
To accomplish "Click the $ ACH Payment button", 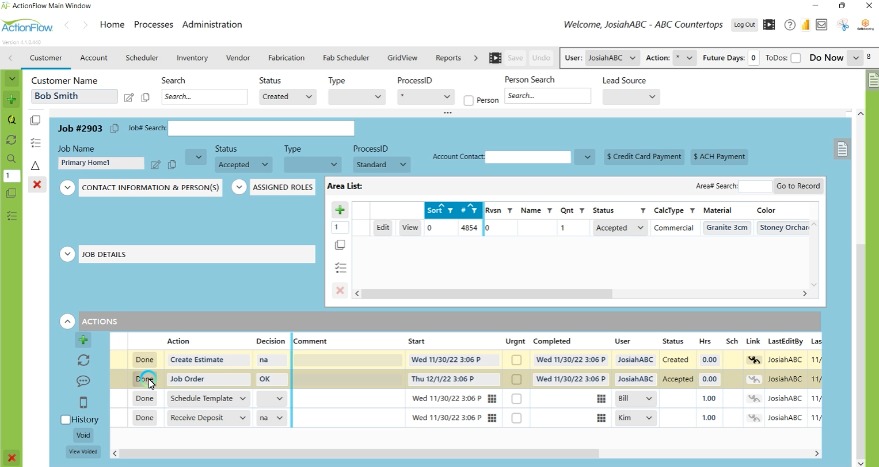I will click(719, 156).
